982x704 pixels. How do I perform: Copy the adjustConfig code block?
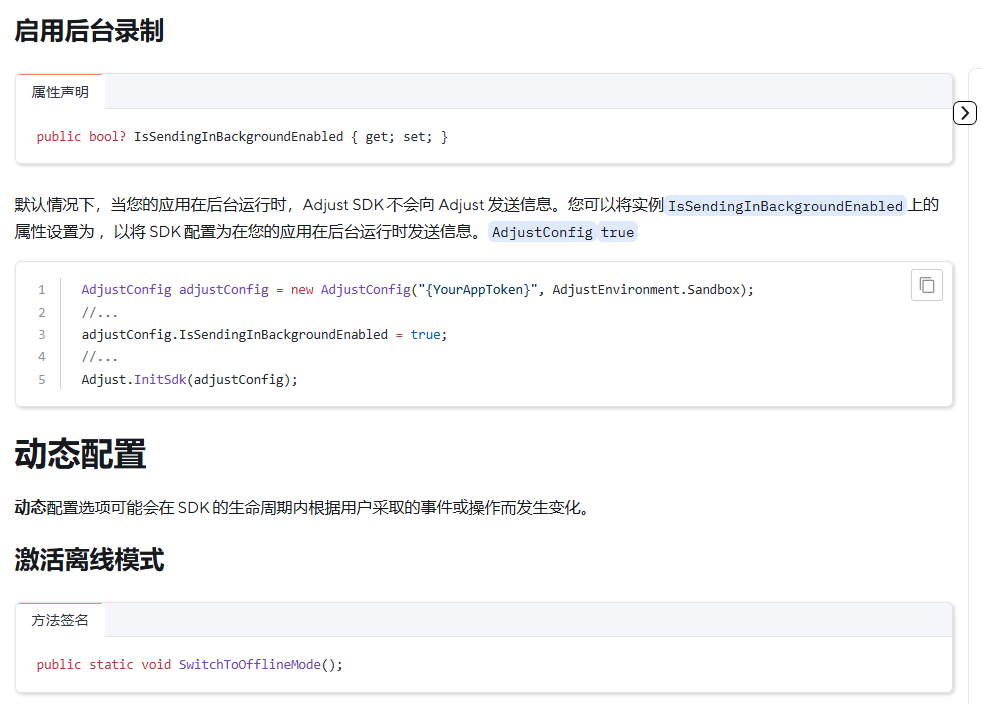tap(926, 285)
